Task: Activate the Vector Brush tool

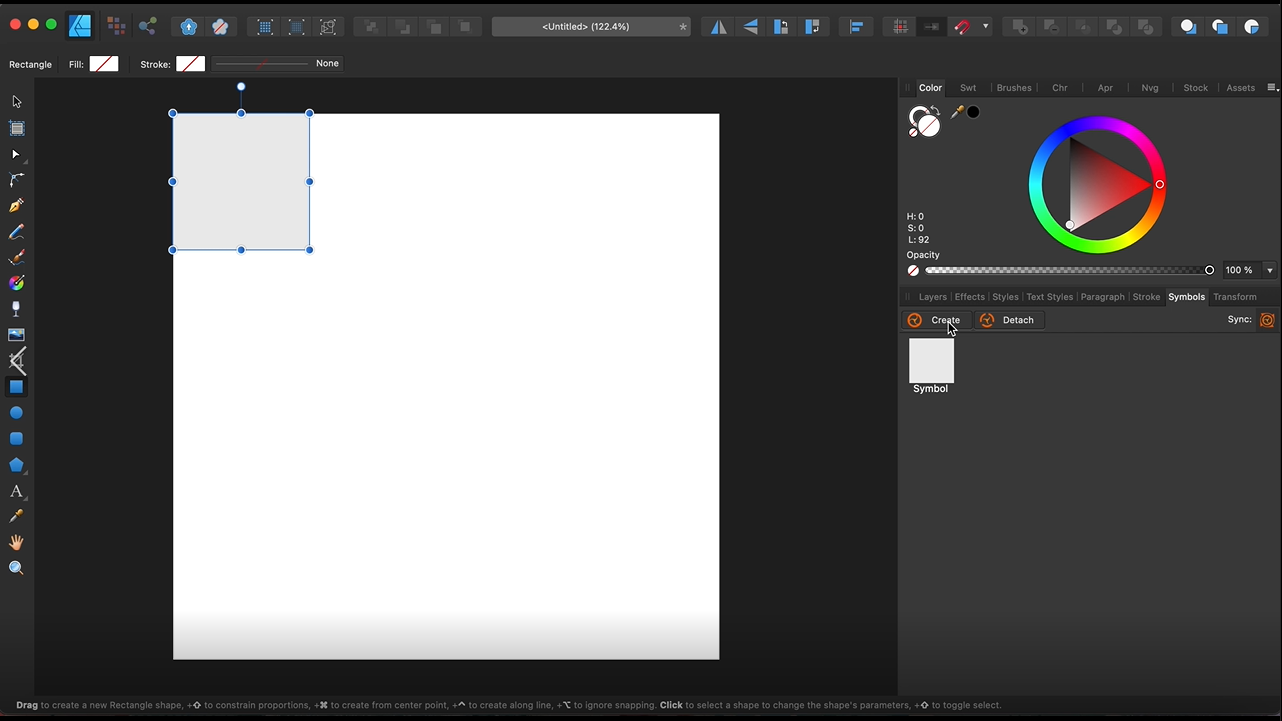Action: (x=16, y=258)
